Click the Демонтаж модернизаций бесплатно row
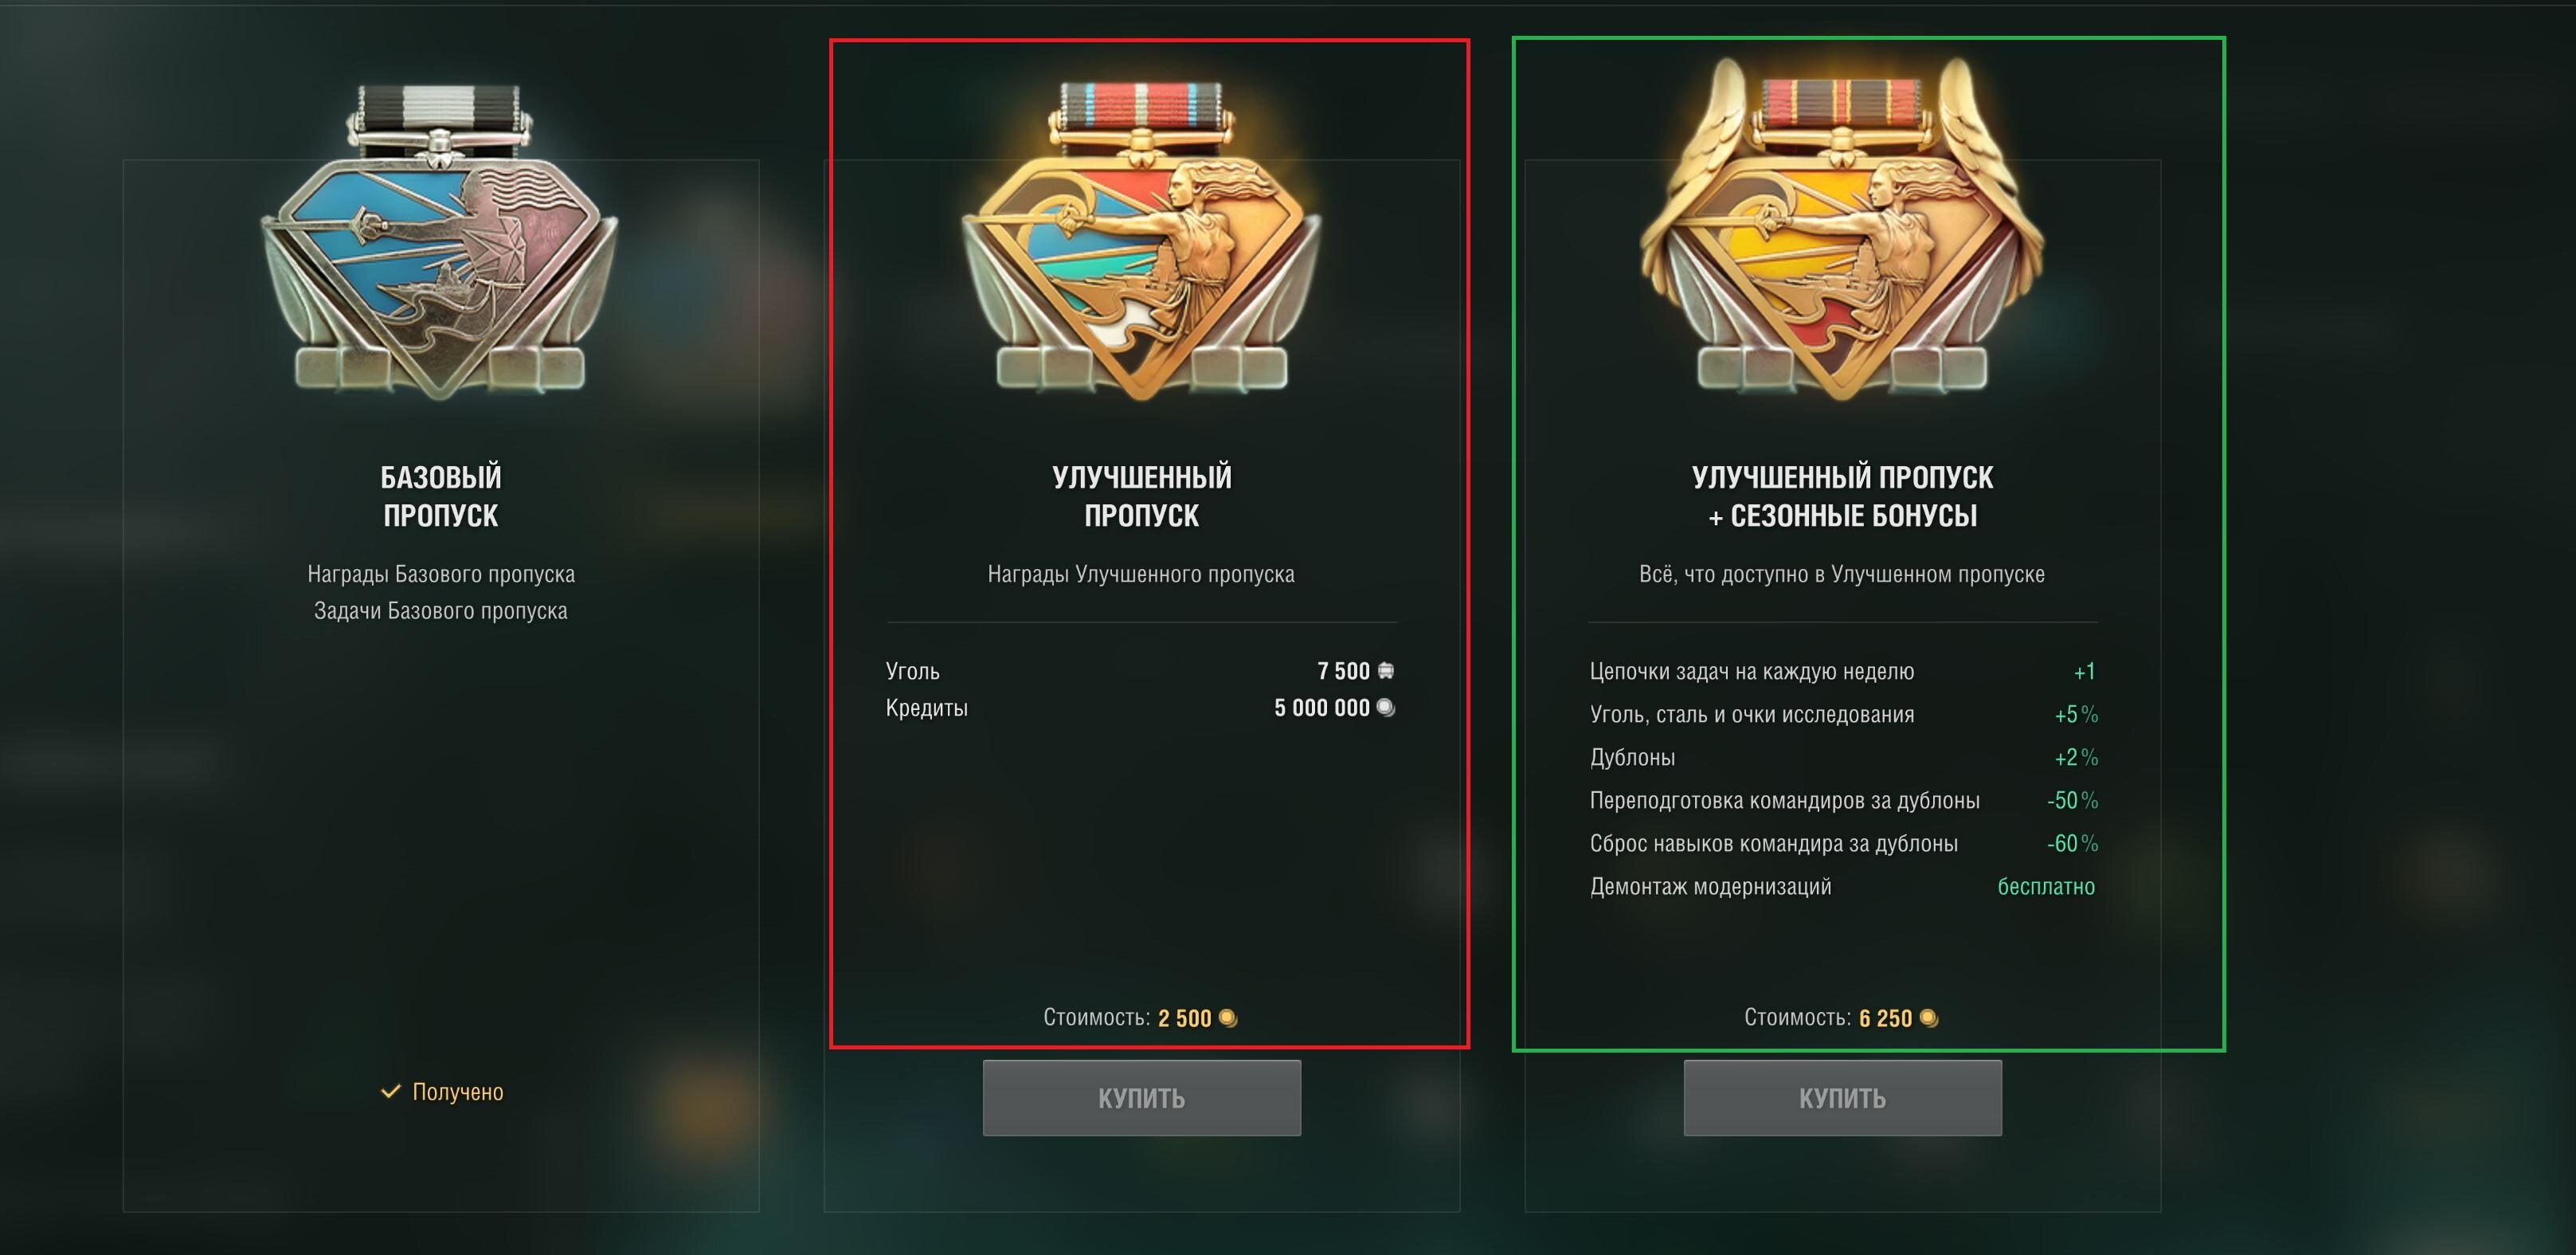The width and height of the screenshot is (2576, 1255). tap(1842, 886)
